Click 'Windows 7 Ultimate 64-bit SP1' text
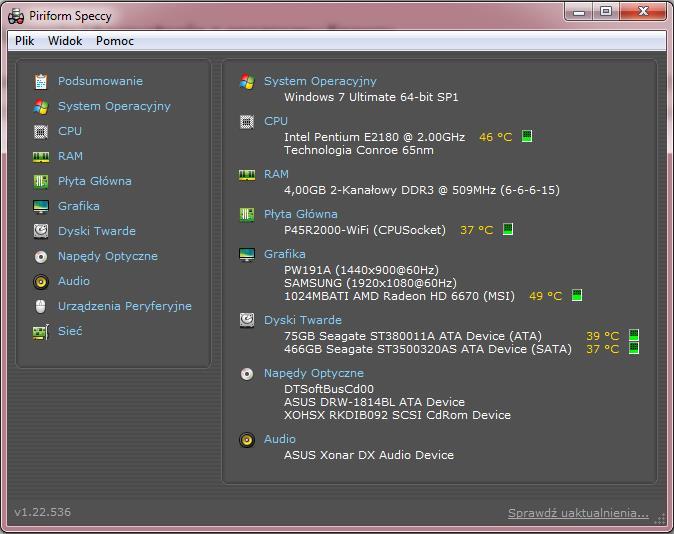This screenshot has width=674, height=534. (371, 97)
